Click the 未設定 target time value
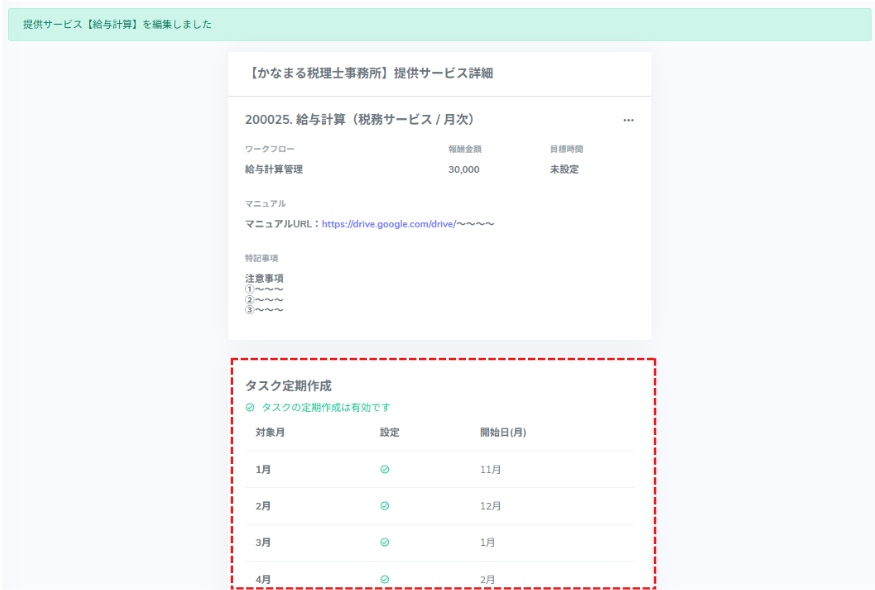 click(x=564, y=169)
